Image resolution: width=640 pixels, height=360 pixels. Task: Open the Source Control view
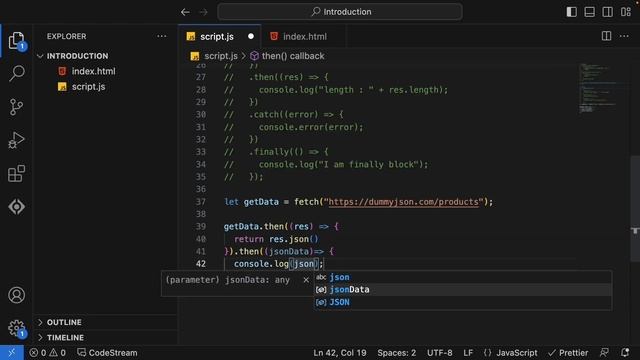(16, 107)
